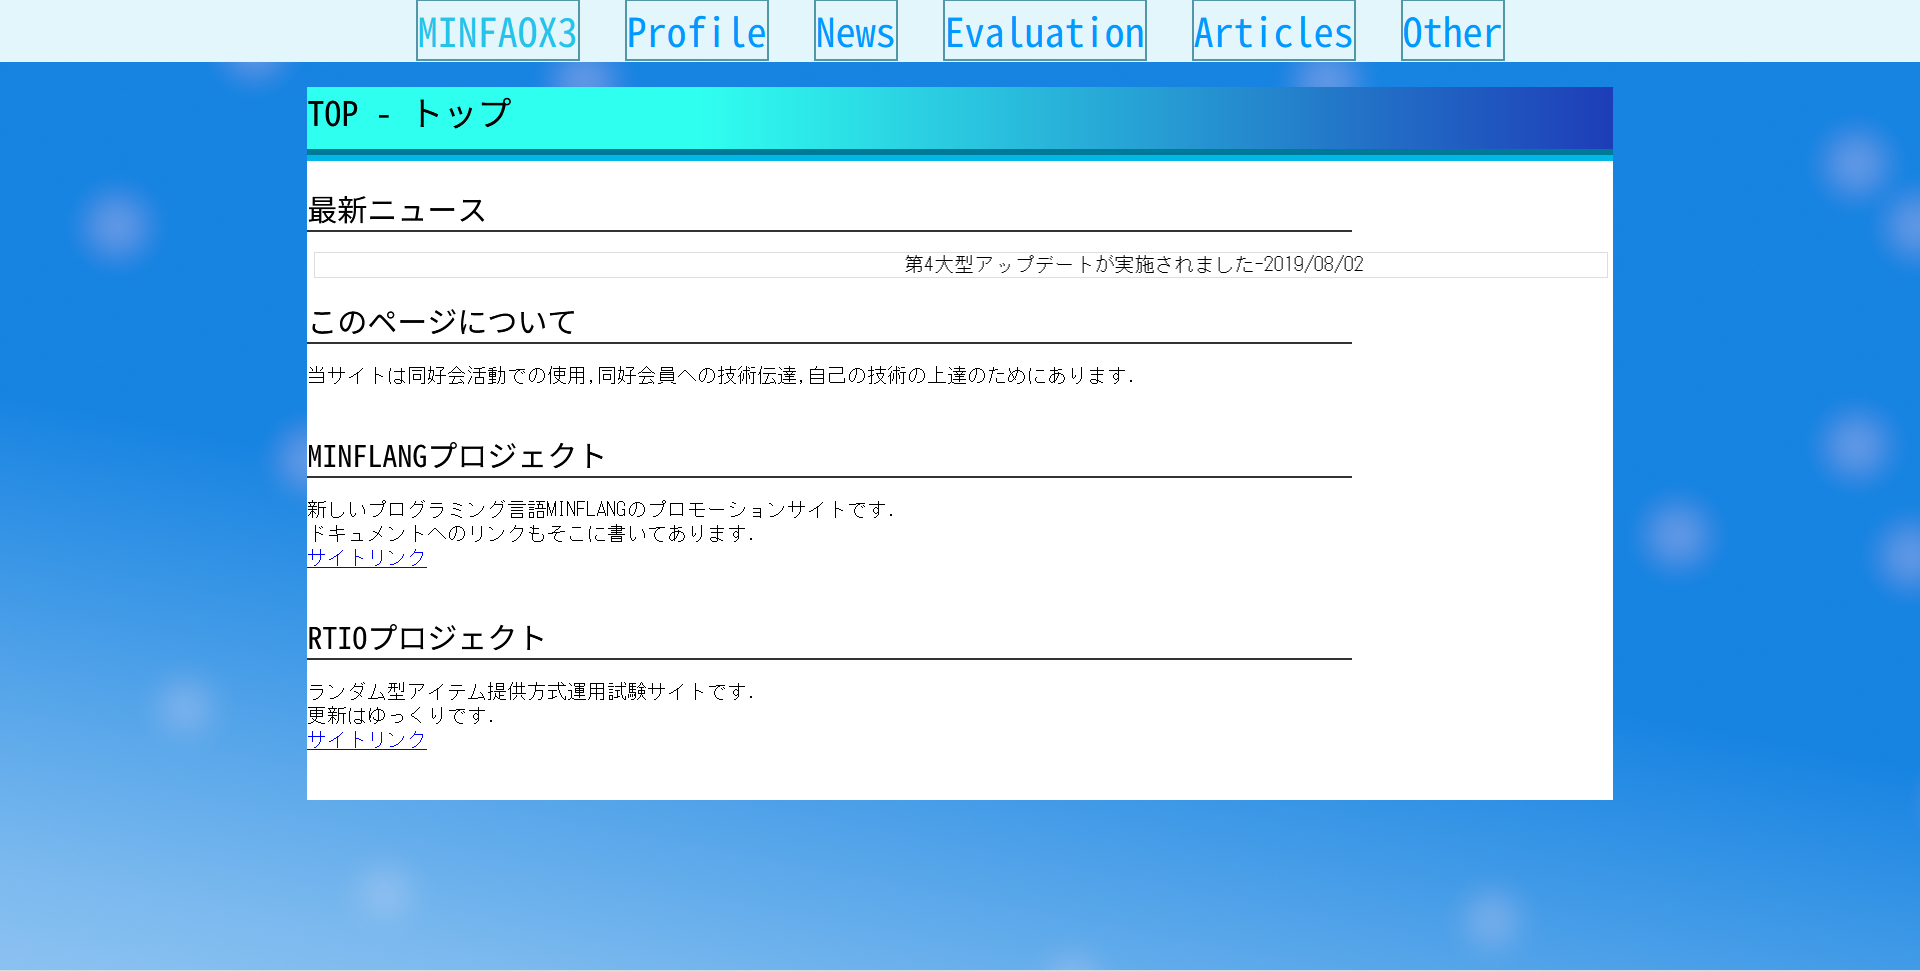
Task: Click the line starting with ドキュメントへのリンク
Action: tap(530, 534)
